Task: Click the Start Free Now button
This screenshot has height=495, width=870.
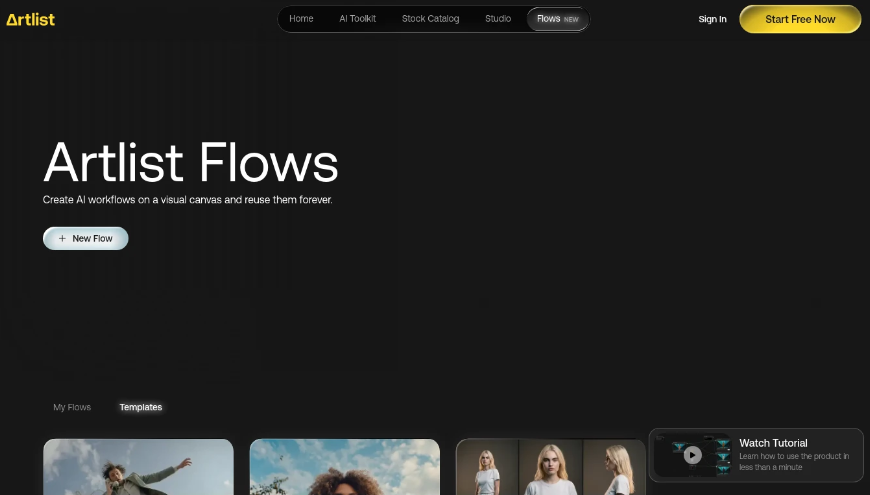Action: click(800, 19)
